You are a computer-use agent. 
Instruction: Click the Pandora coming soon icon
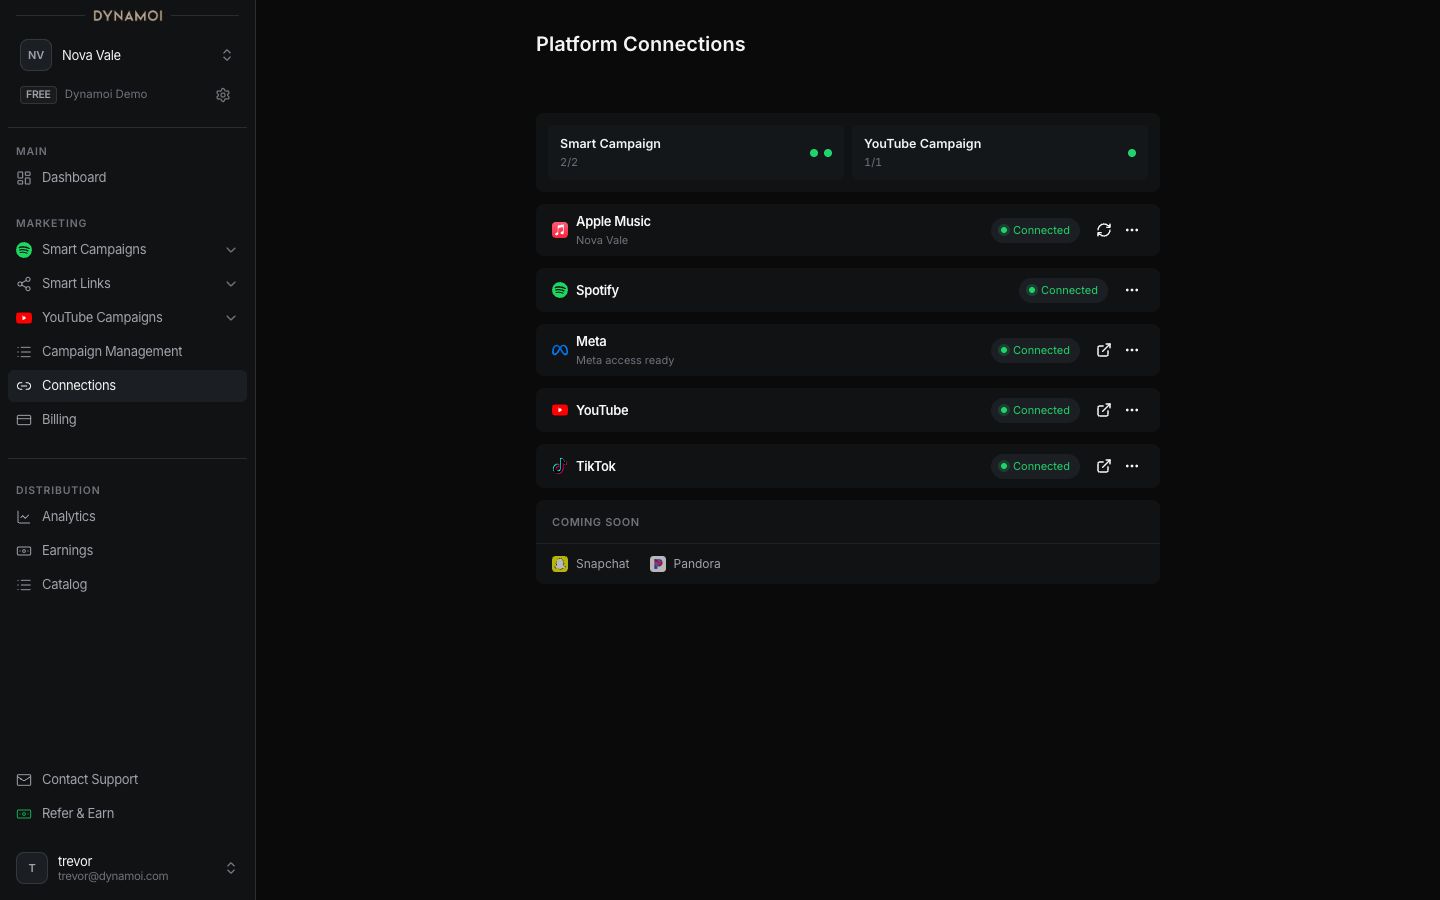[x=658, y=564]
